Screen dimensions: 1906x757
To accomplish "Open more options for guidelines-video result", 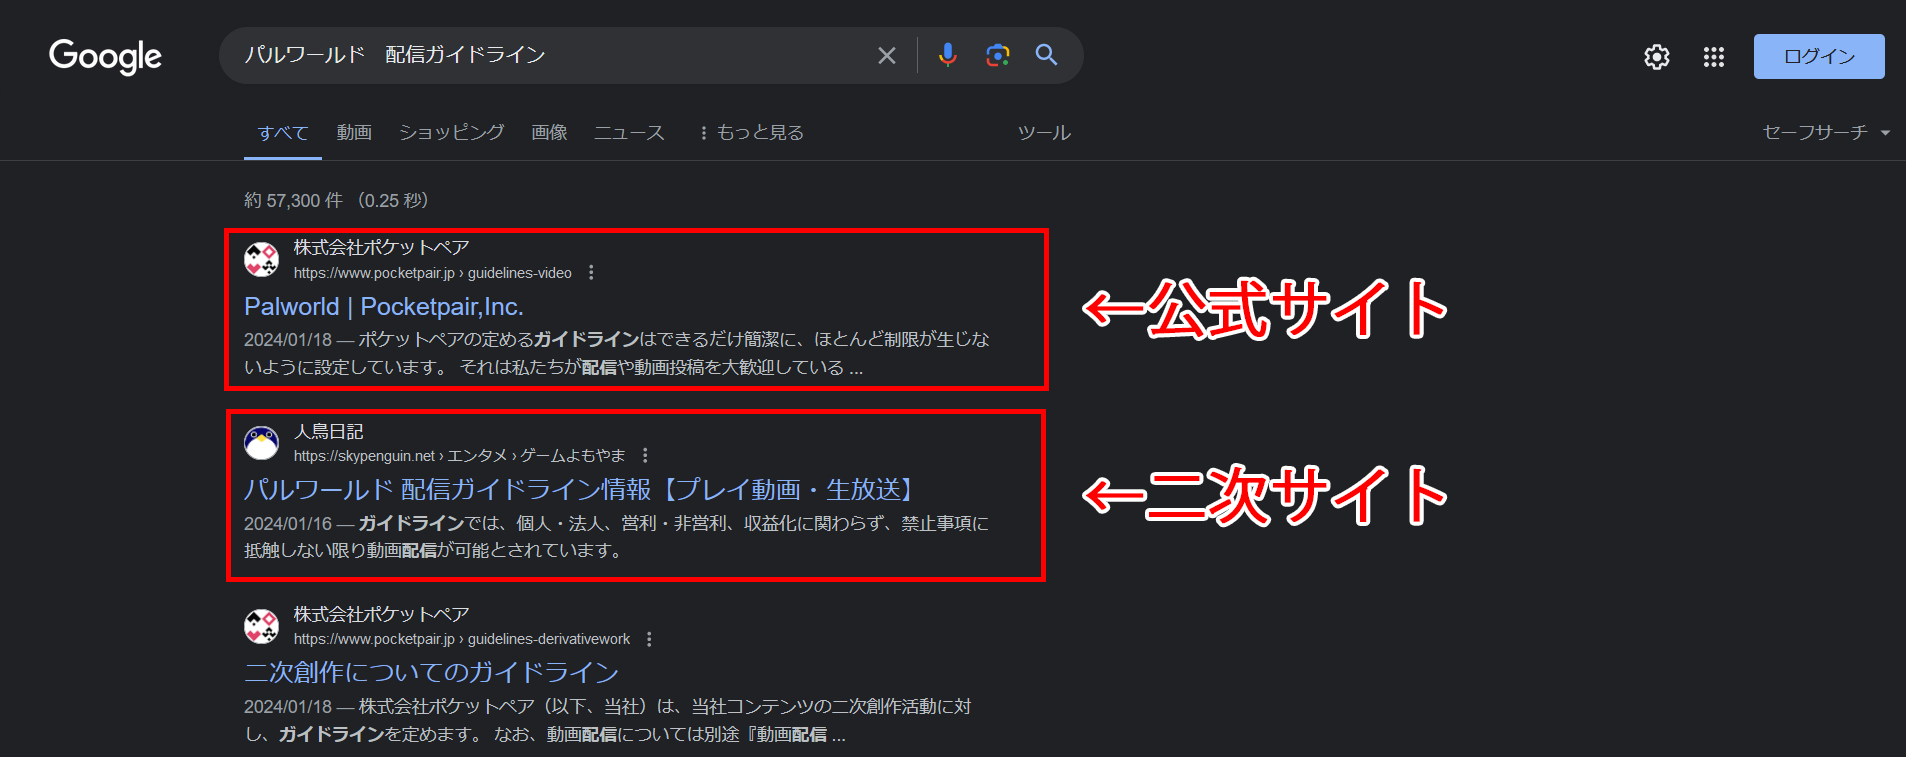I will click(x=591, y=273).
